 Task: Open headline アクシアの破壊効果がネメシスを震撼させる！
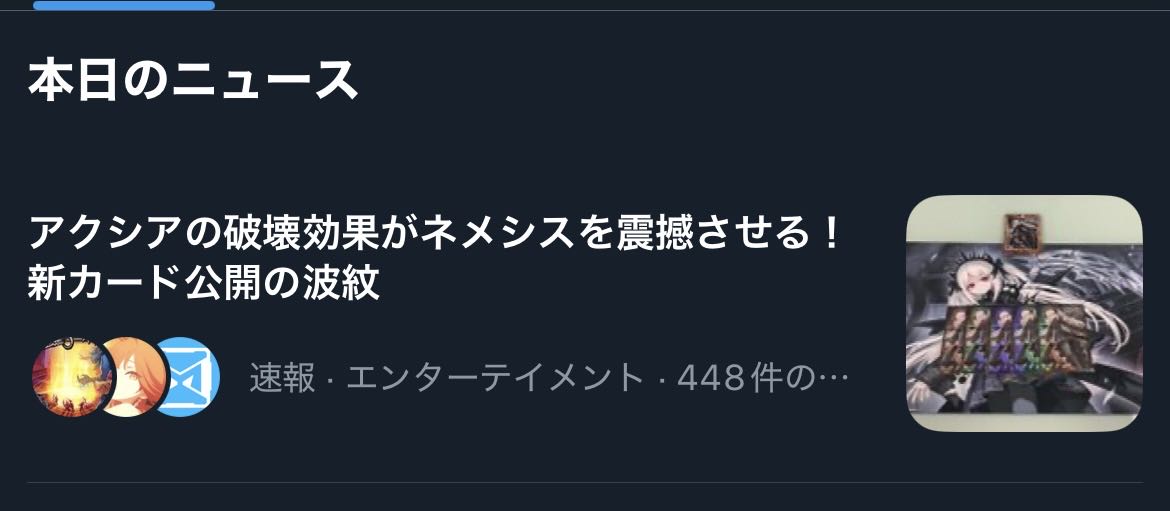pyautogui.click(x=435, y=235)
